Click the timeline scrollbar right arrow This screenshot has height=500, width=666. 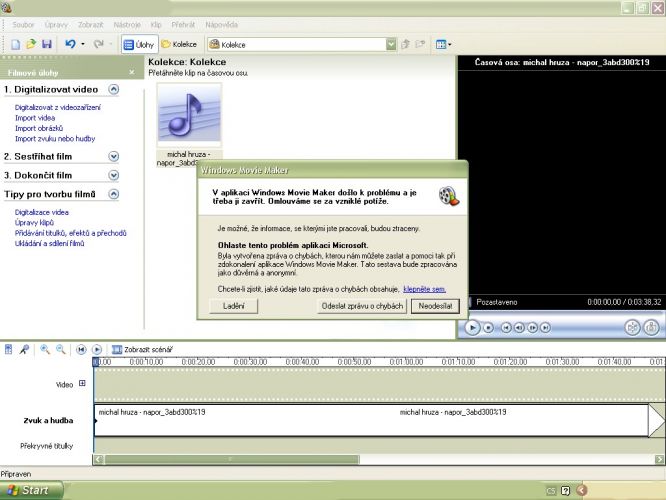[x=659, y=459]
